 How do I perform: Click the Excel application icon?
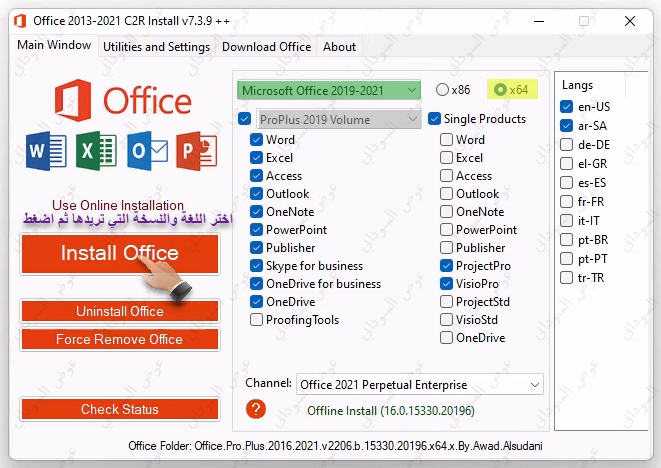tap(96, 151)
